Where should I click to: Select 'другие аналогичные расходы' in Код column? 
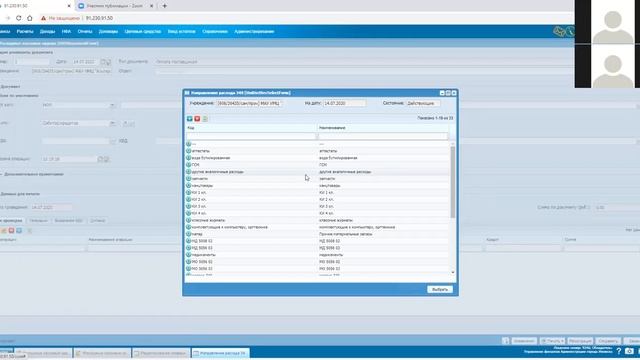click(x=218, y=172)
